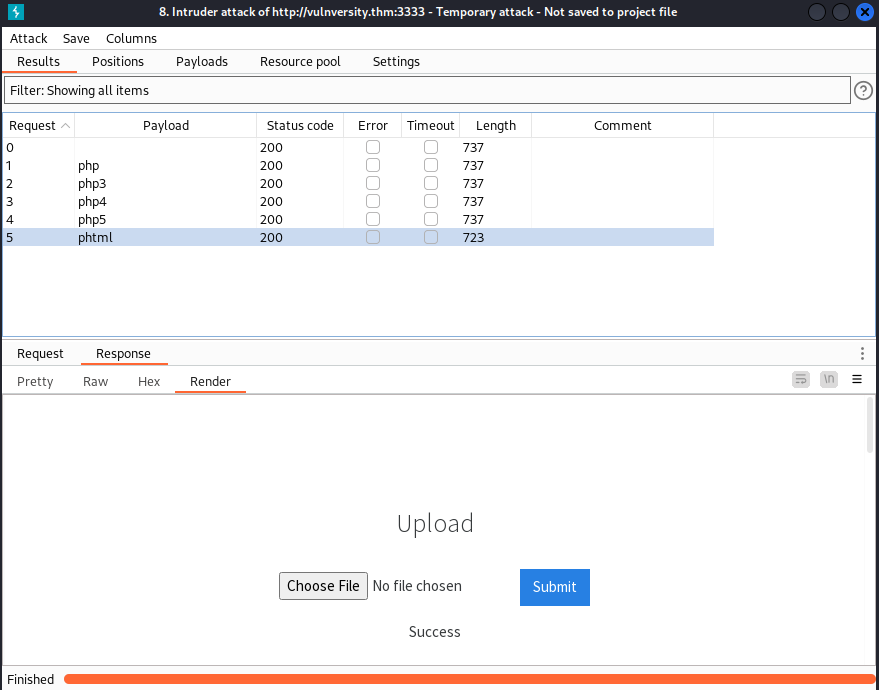Toggle the Error checkbox in the php4 row
879x690 pixels.
pos(373,201)
